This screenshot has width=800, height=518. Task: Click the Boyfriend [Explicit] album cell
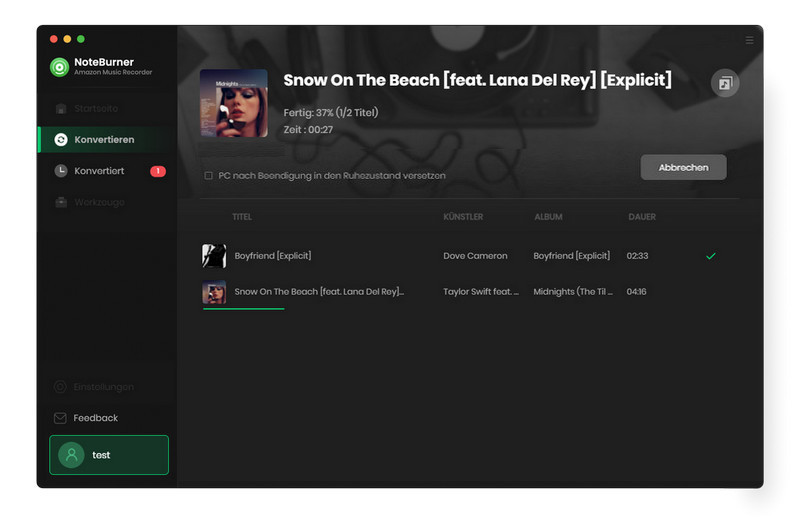(x=571, y=256)
